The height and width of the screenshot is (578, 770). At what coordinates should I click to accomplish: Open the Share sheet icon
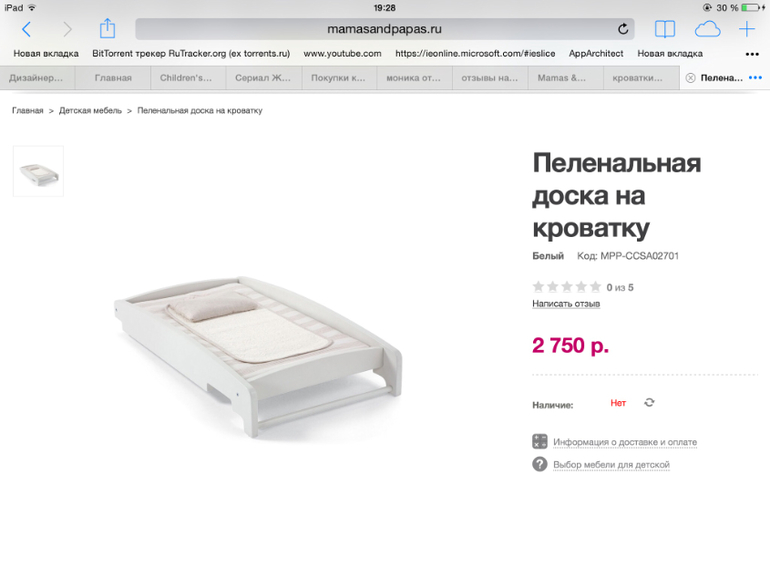click(x=107, y=28)
